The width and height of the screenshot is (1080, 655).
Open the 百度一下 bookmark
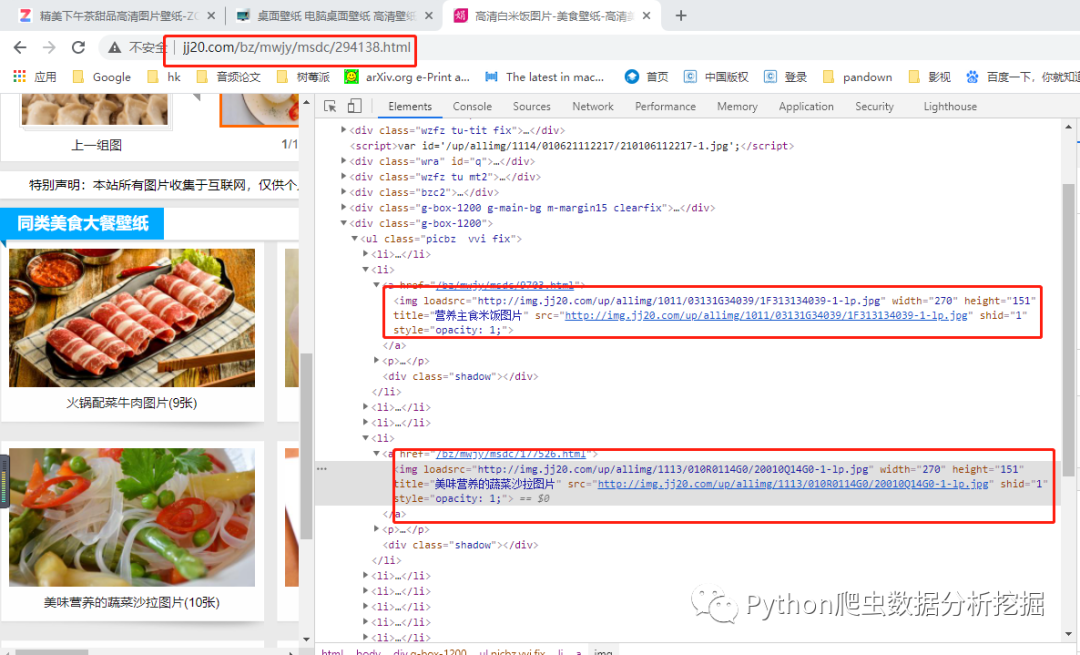click(x=1022, y=76)
